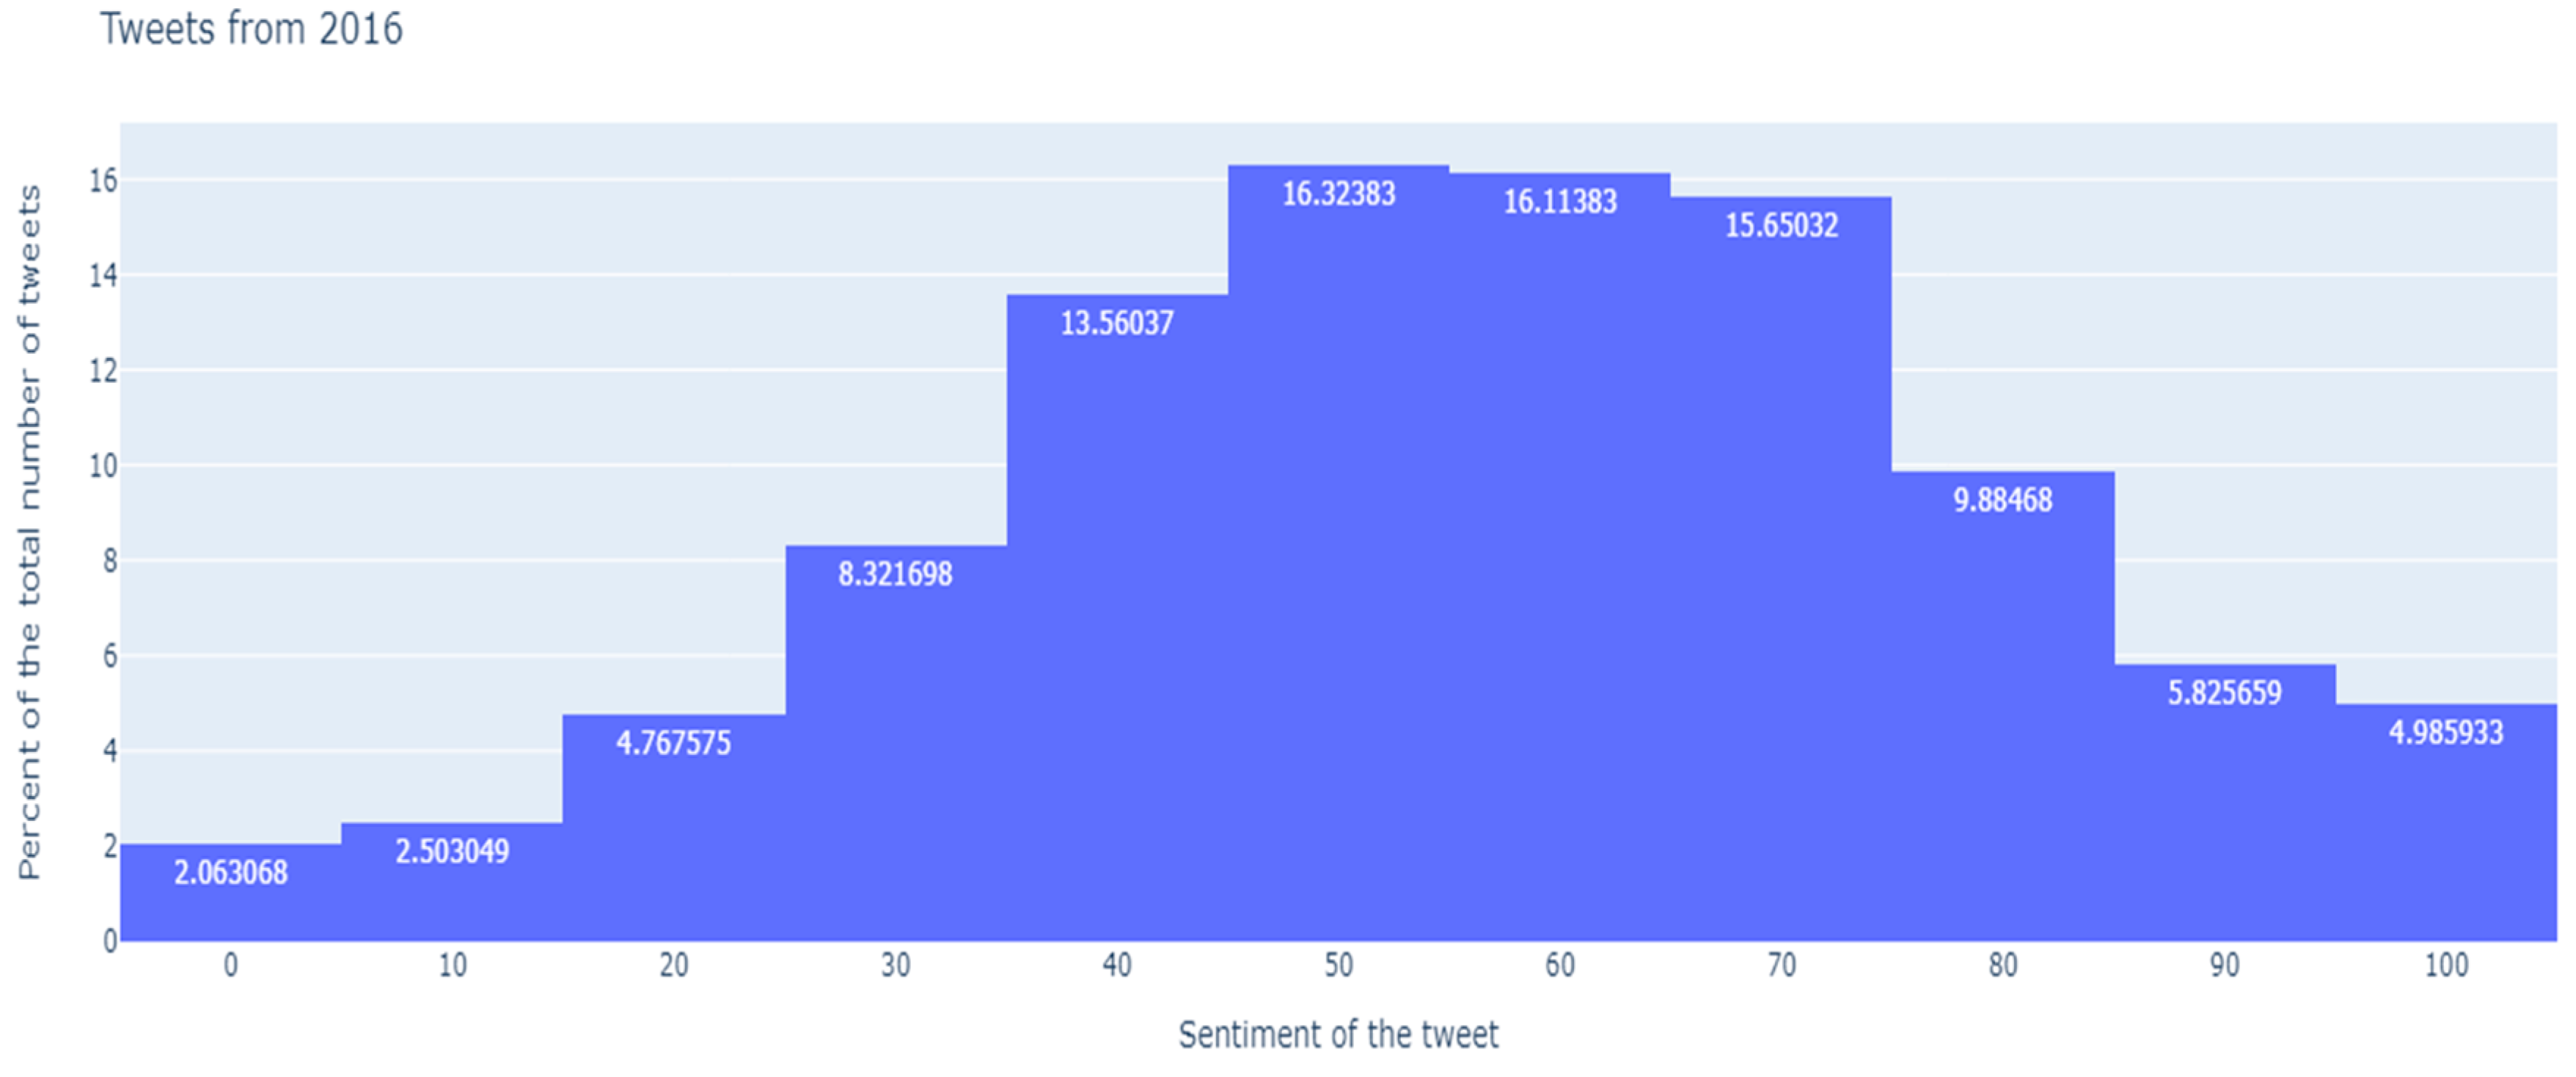Click the x-axis tick label 20

coord(673,965)
